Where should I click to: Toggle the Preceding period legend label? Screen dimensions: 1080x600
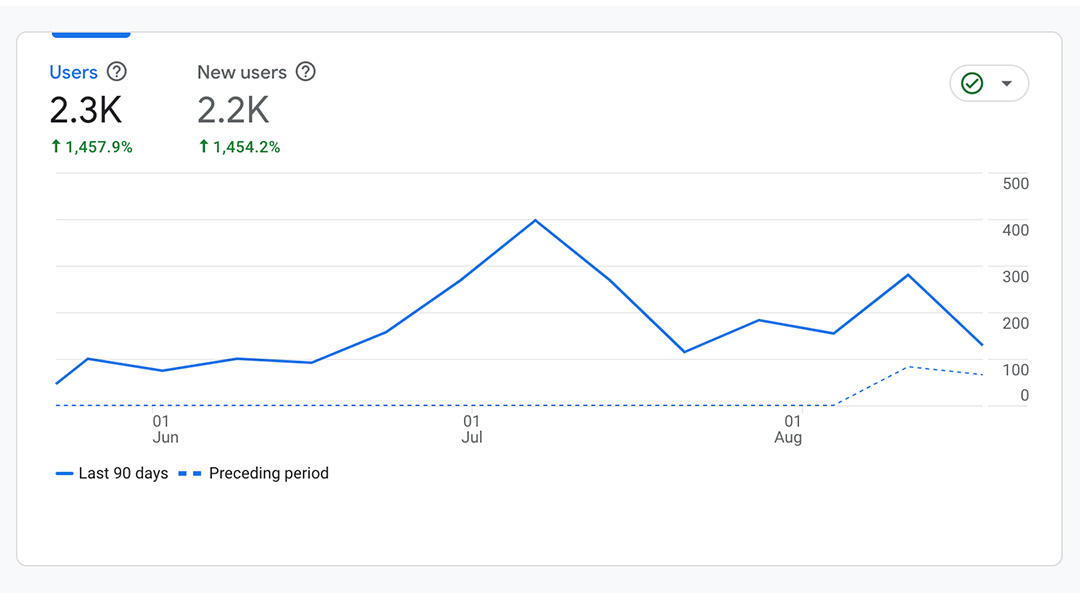pos(268,474)
